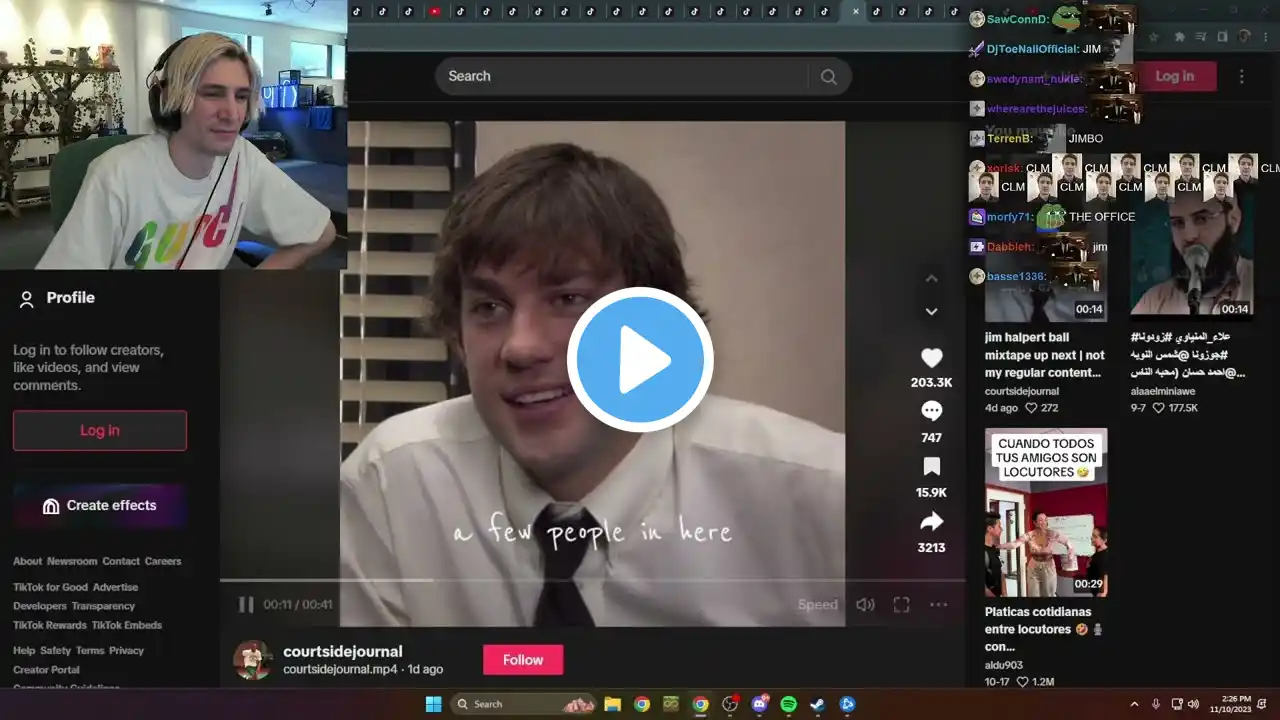Open the video's three-dot more options
Screen dimensions: 1280x720
click(938, 604)
